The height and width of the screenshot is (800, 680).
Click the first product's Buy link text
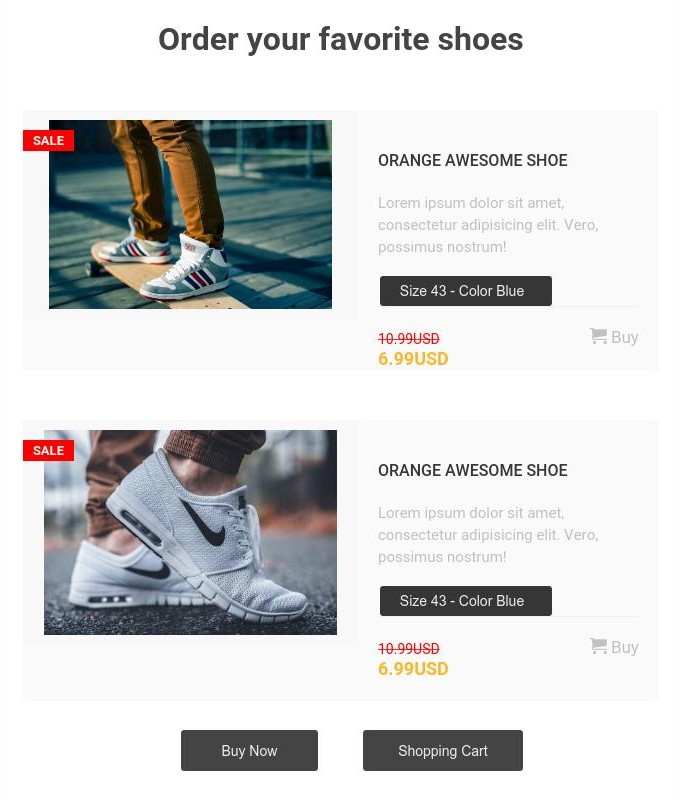click(x=625, y=337)
